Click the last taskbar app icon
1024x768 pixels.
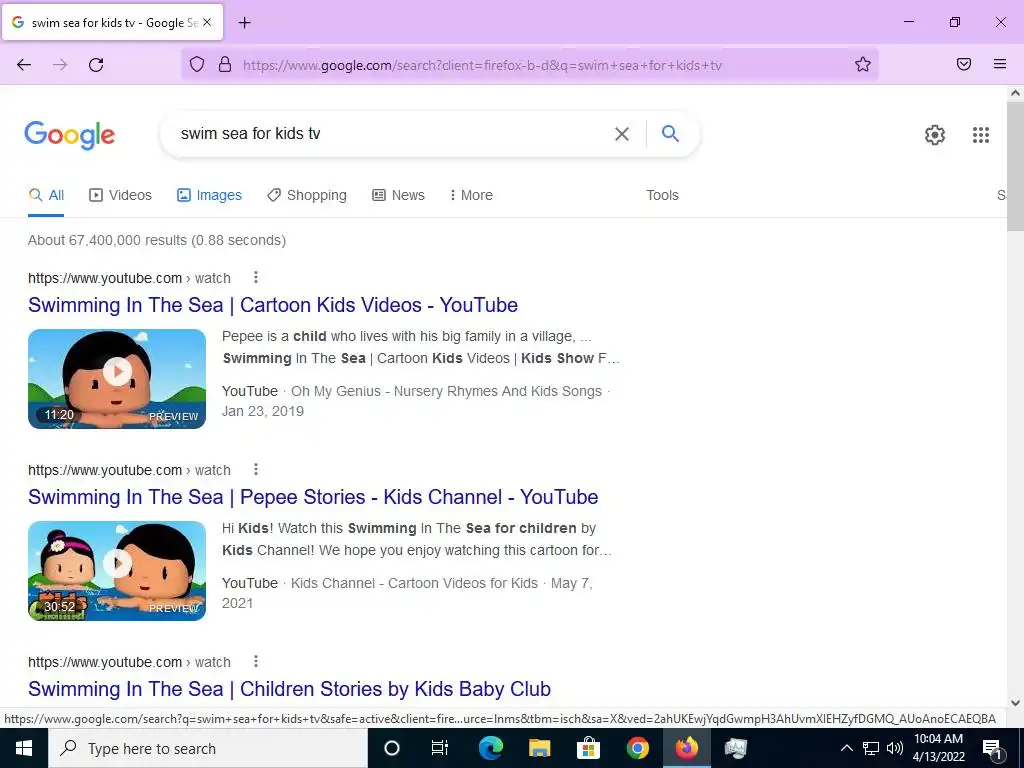coord(735,748)
